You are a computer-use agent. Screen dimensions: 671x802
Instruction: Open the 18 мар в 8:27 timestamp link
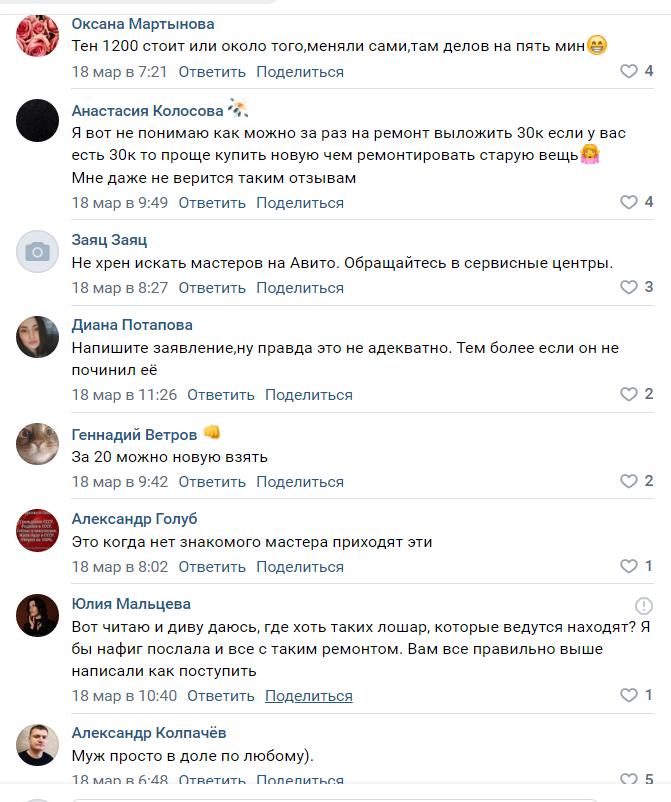[x=120, y=288]
